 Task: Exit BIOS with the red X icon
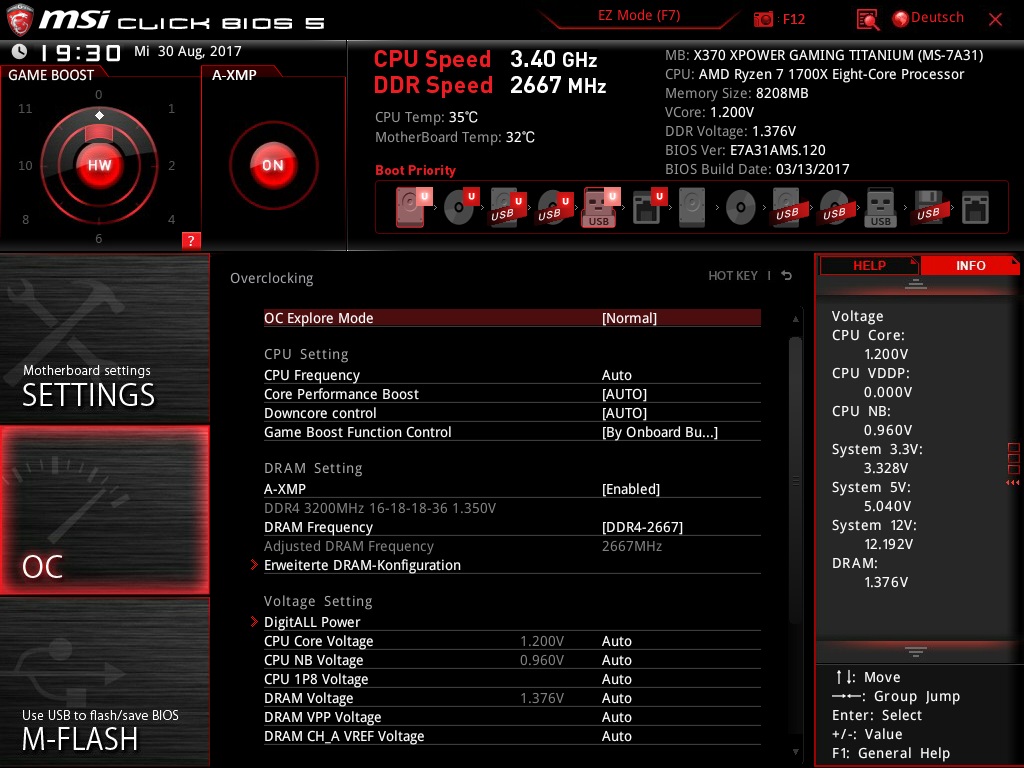[x=995, y=20]
